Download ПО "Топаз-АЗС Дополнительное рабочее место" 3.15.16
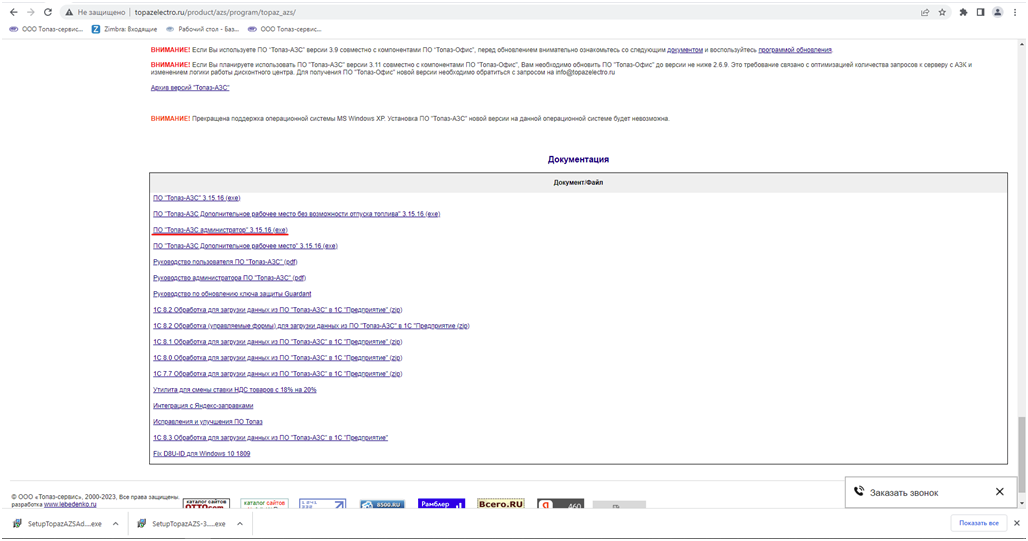1028x541 pixels. [x=245, y=246]
